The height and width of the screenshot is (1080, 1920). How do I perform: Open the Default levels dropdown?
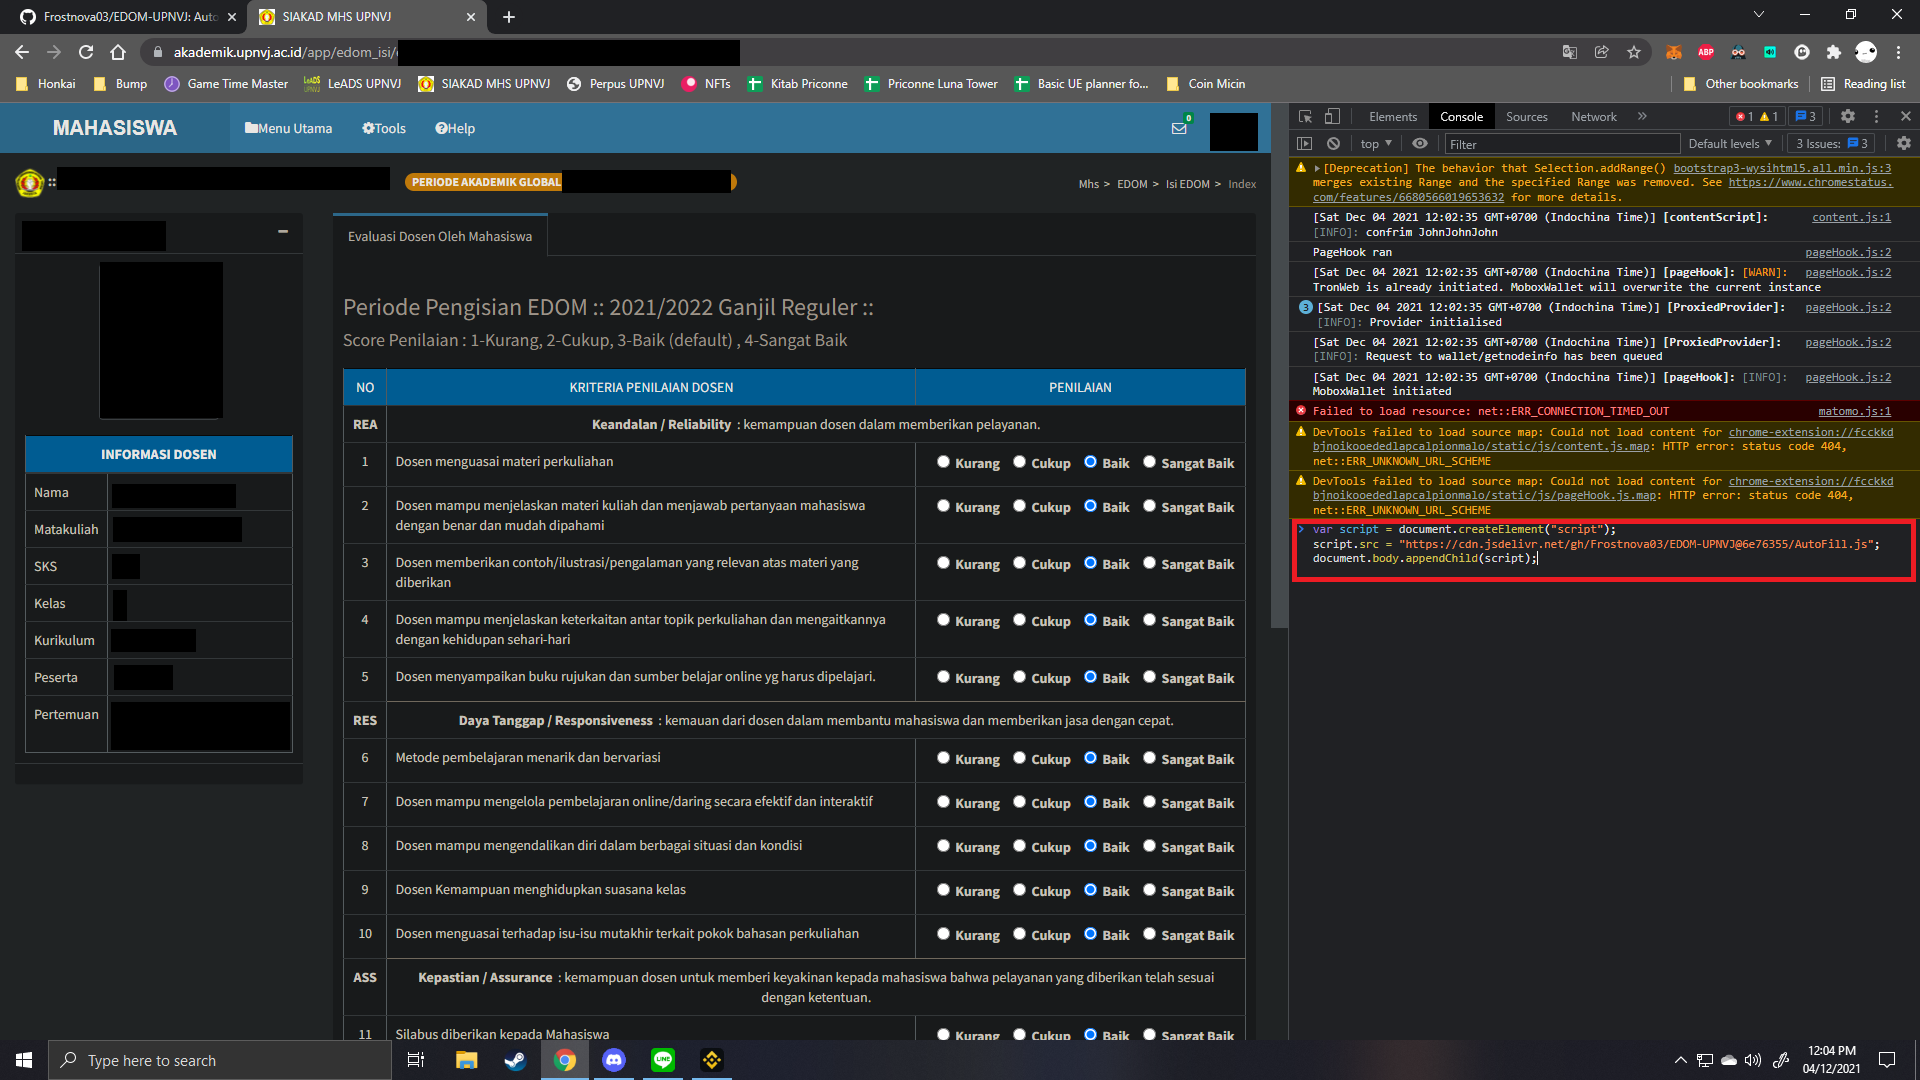coord(1729,143)
